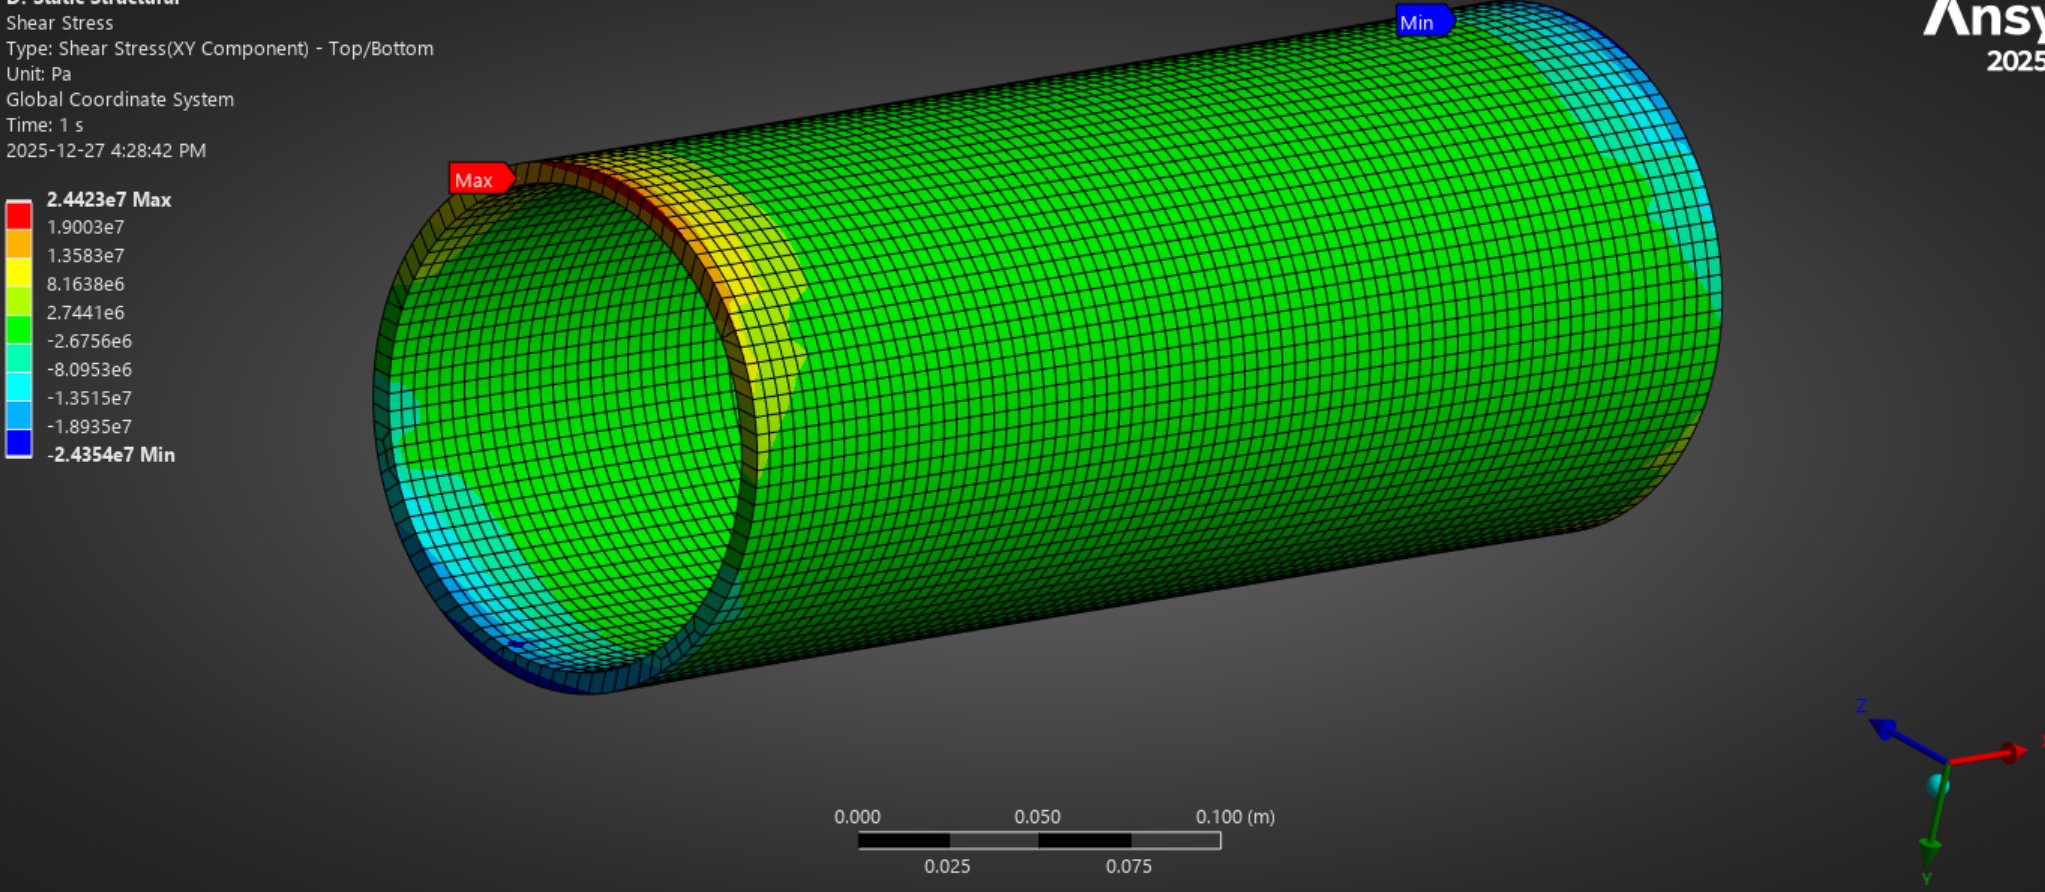Click the Time: 1 s text
Screen dimensions: 2045x892
tap(45, 125)
